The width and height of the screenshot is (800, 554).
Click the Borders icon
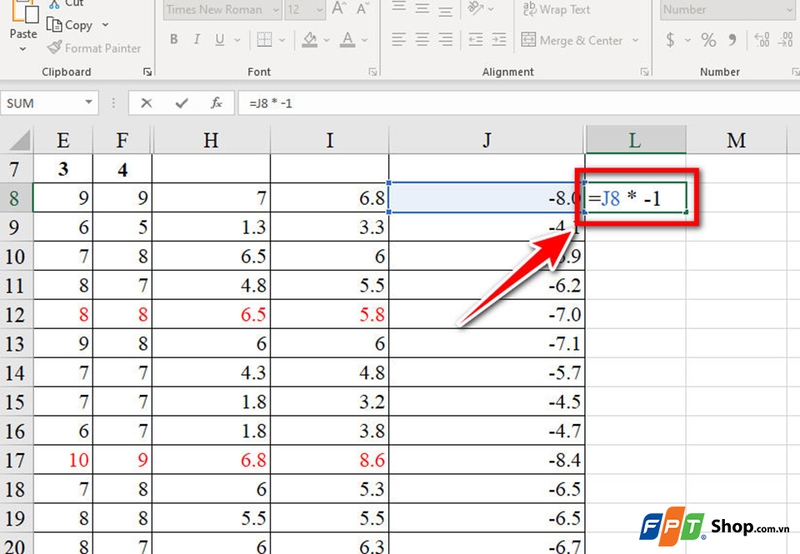click(x=264, y=39)
